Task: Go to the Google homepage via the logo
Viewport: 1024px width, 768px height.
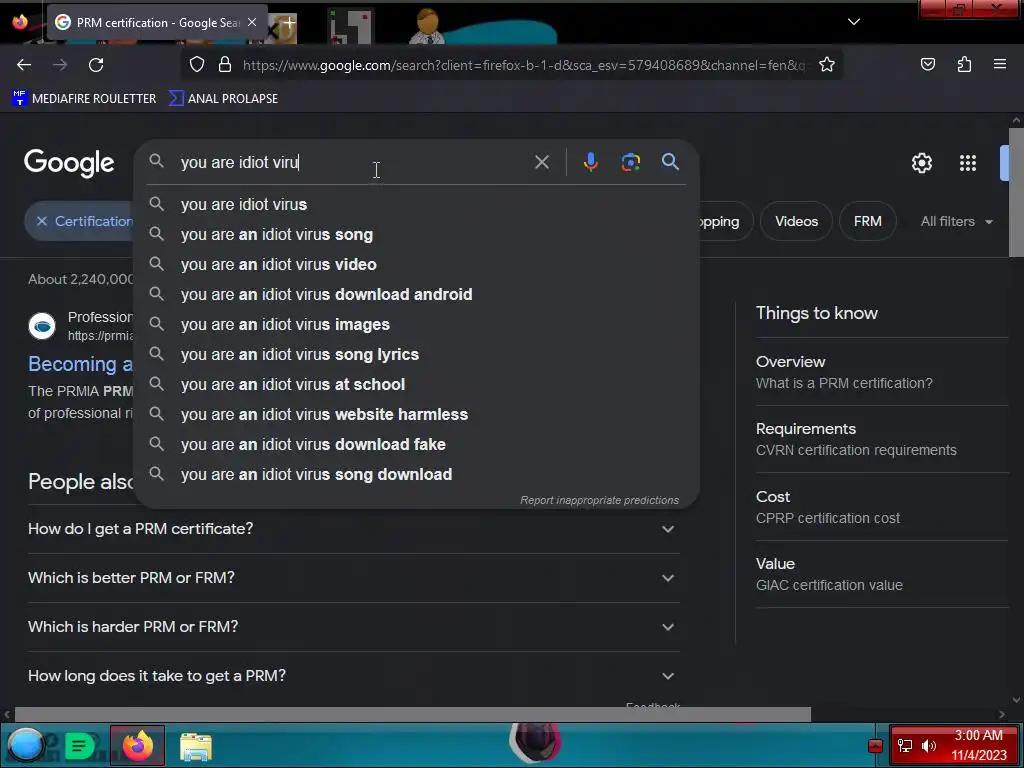Action: coord(69,163)
